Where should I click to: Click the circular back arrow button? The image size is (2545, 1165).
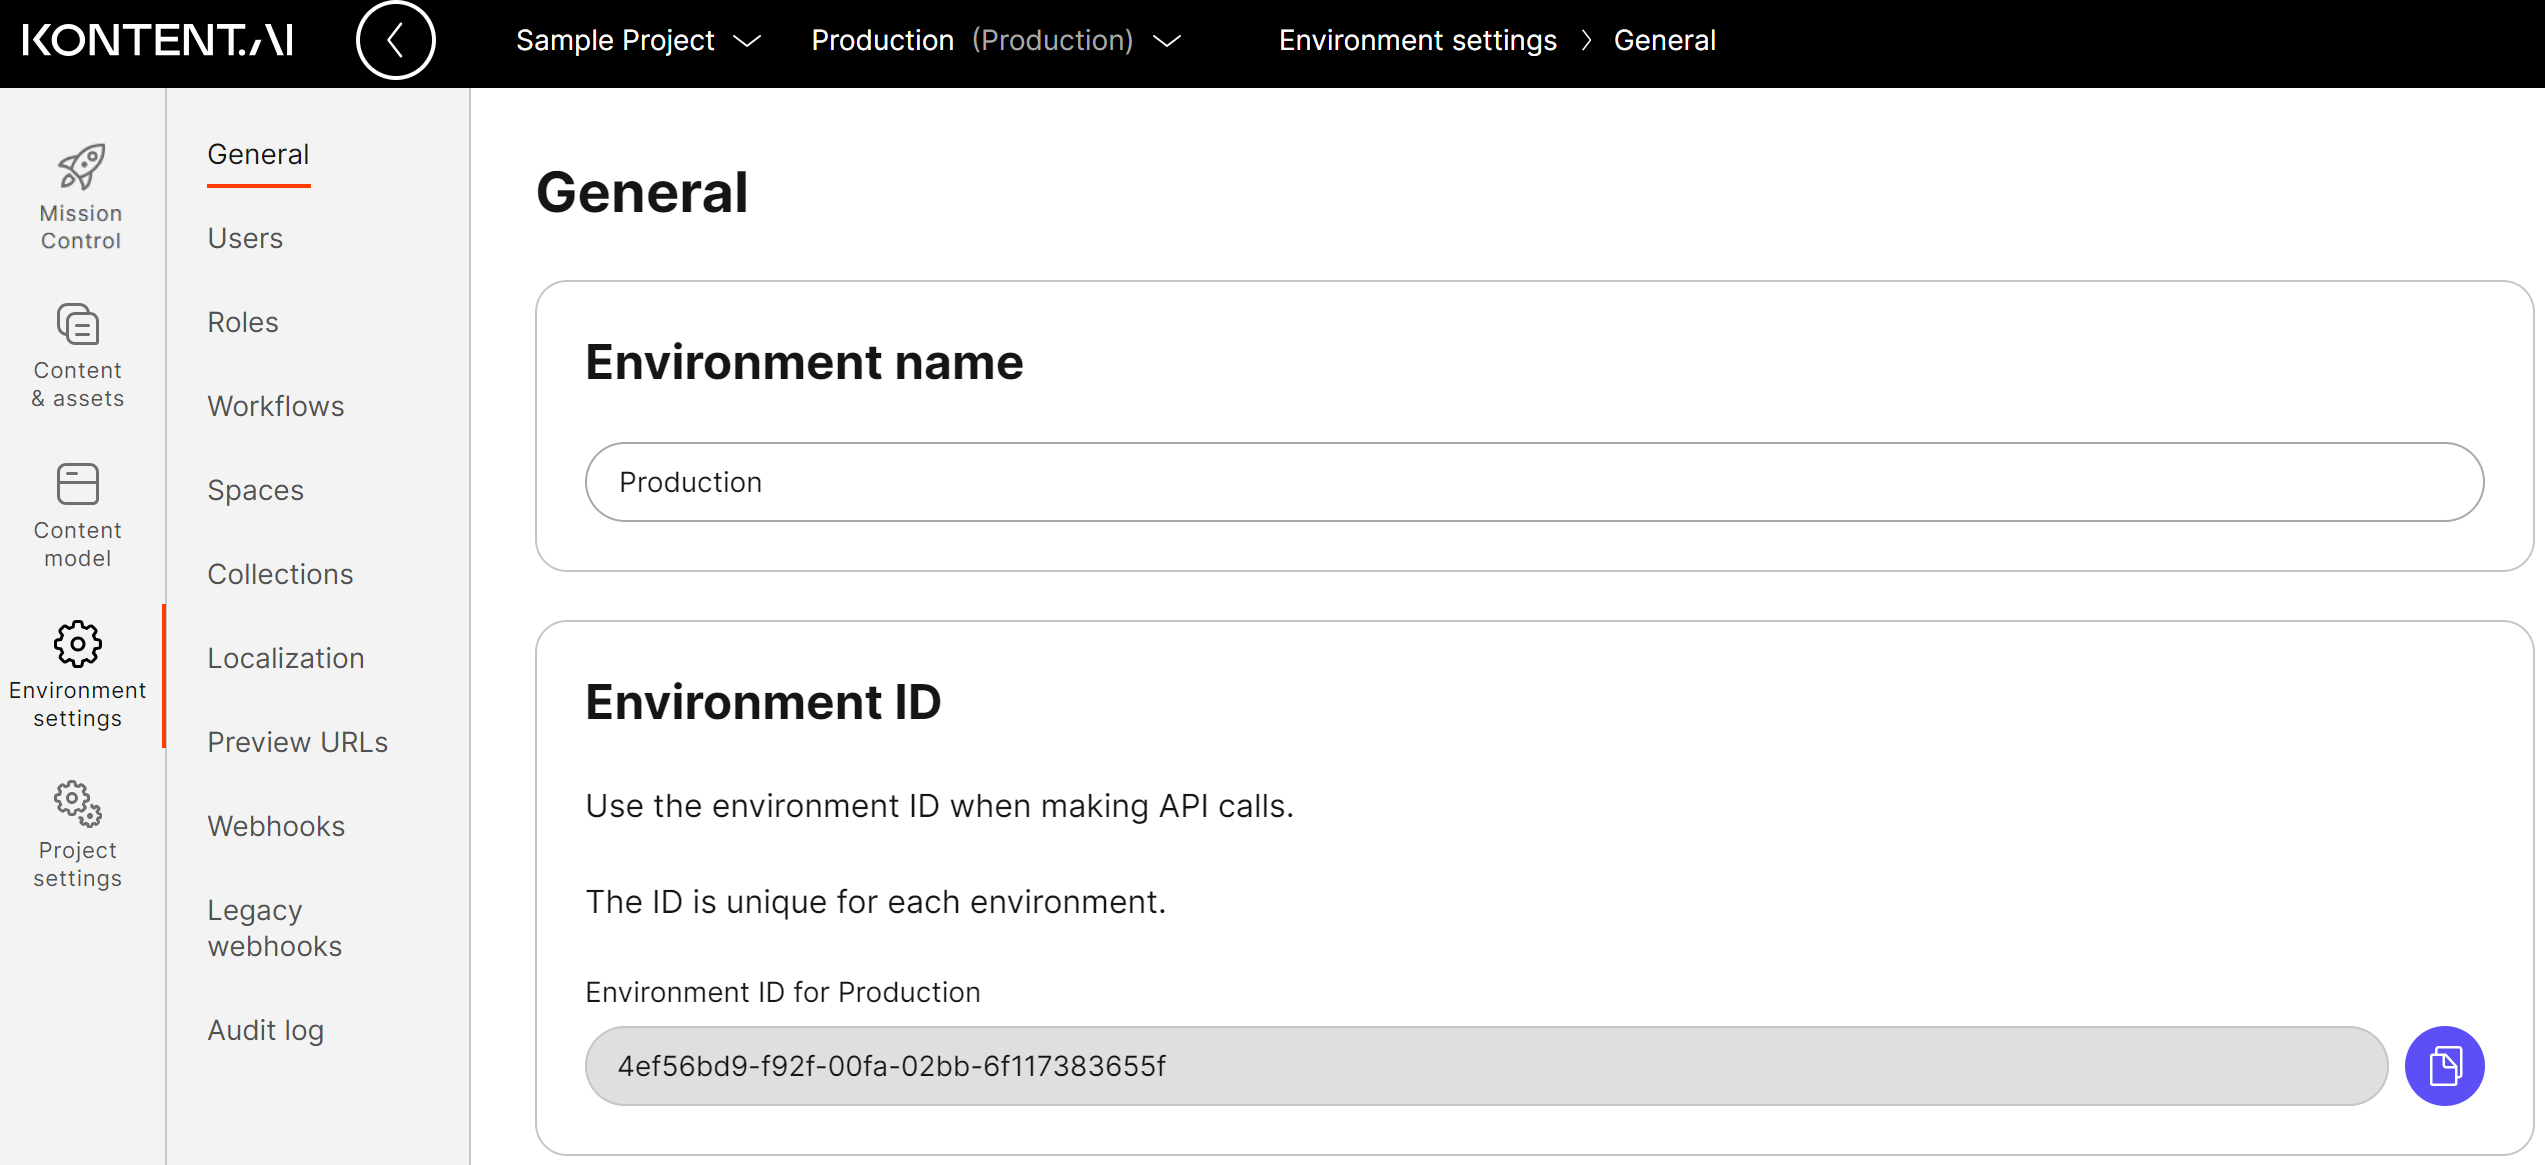396,40
